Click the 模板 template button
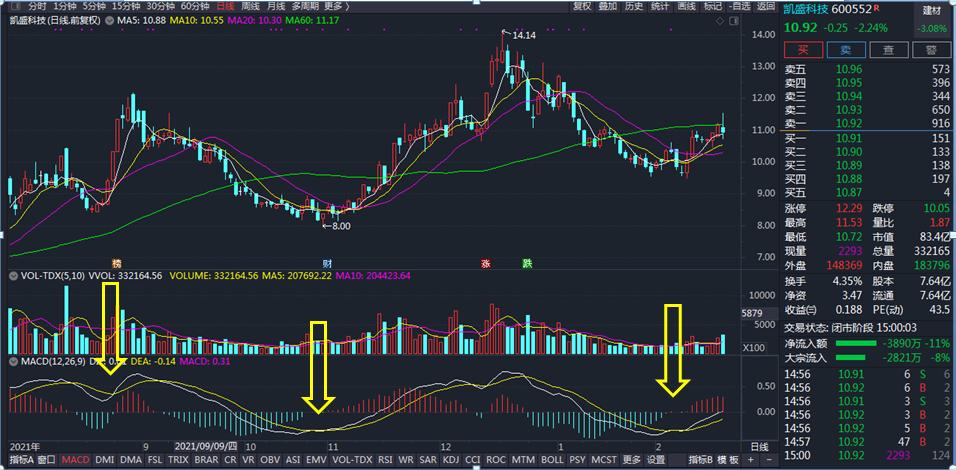Viewport: 956px width, 470px height. 728,459
